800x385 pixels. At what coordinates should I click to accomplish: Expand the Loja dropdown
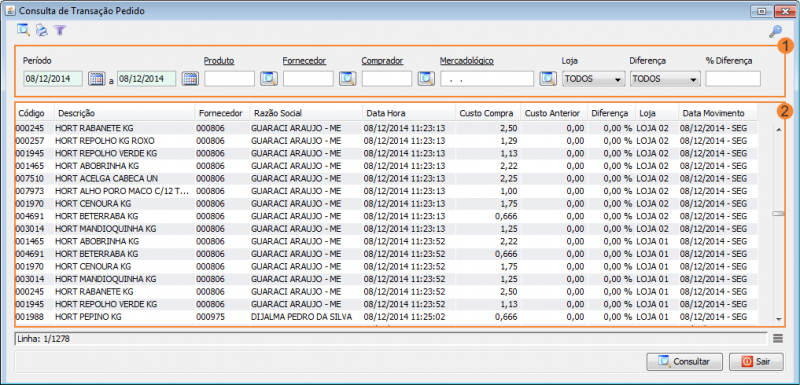593,79
